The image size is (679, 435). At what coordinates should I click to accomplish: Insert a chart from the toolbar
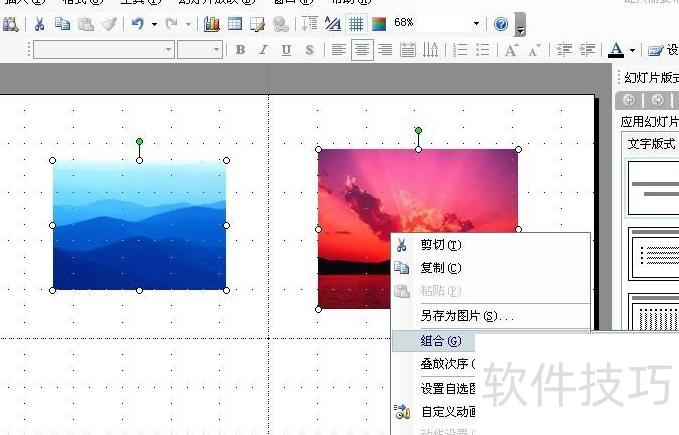click(212, 24)
